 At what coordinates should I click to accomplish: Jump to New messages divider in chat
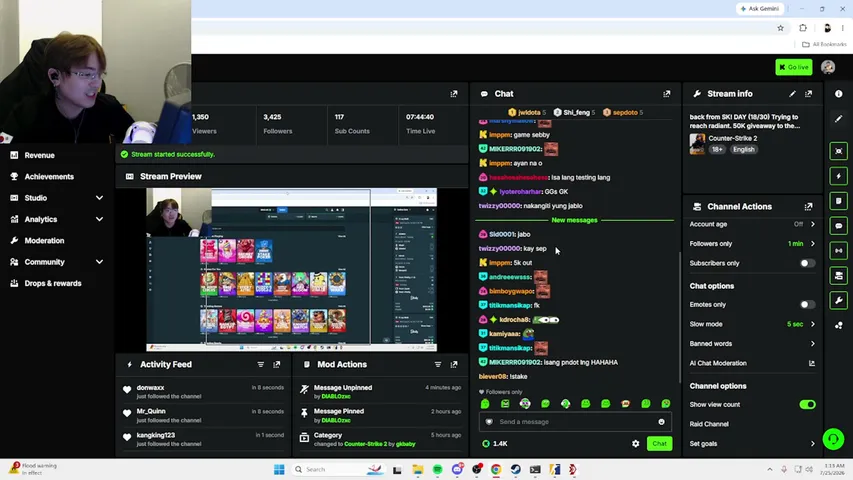[574, 220]
